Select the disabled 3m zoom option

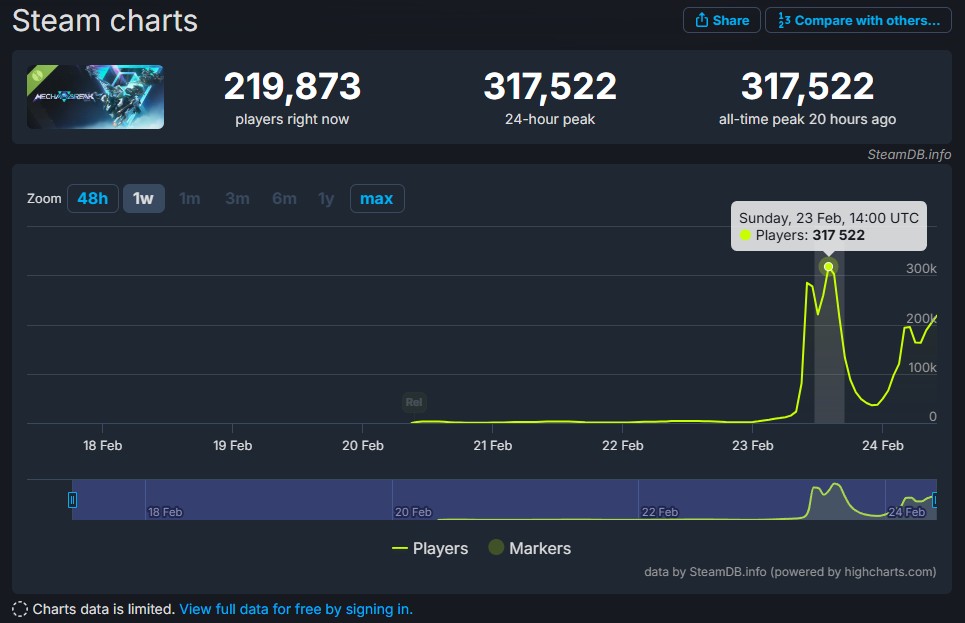[237, 198]
